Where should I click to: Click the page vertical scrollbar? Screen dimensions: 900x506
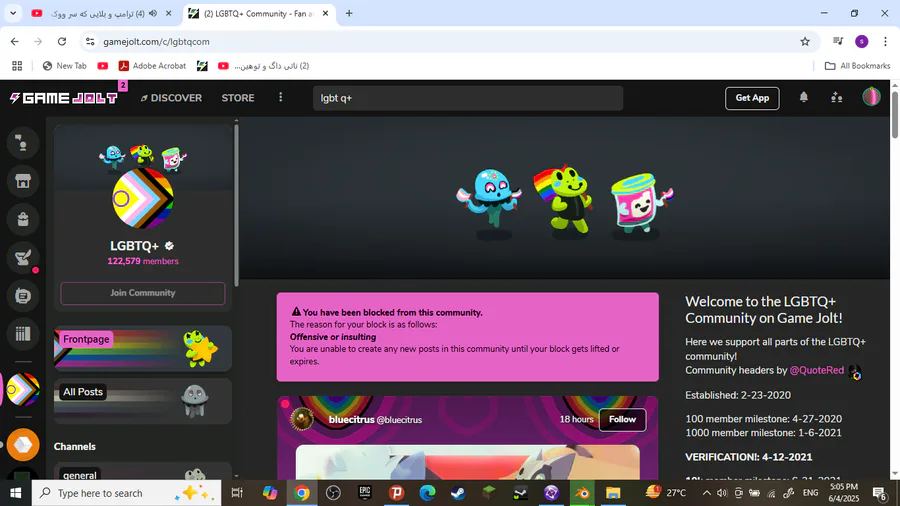pyautogui.click(x=895, y=114)
